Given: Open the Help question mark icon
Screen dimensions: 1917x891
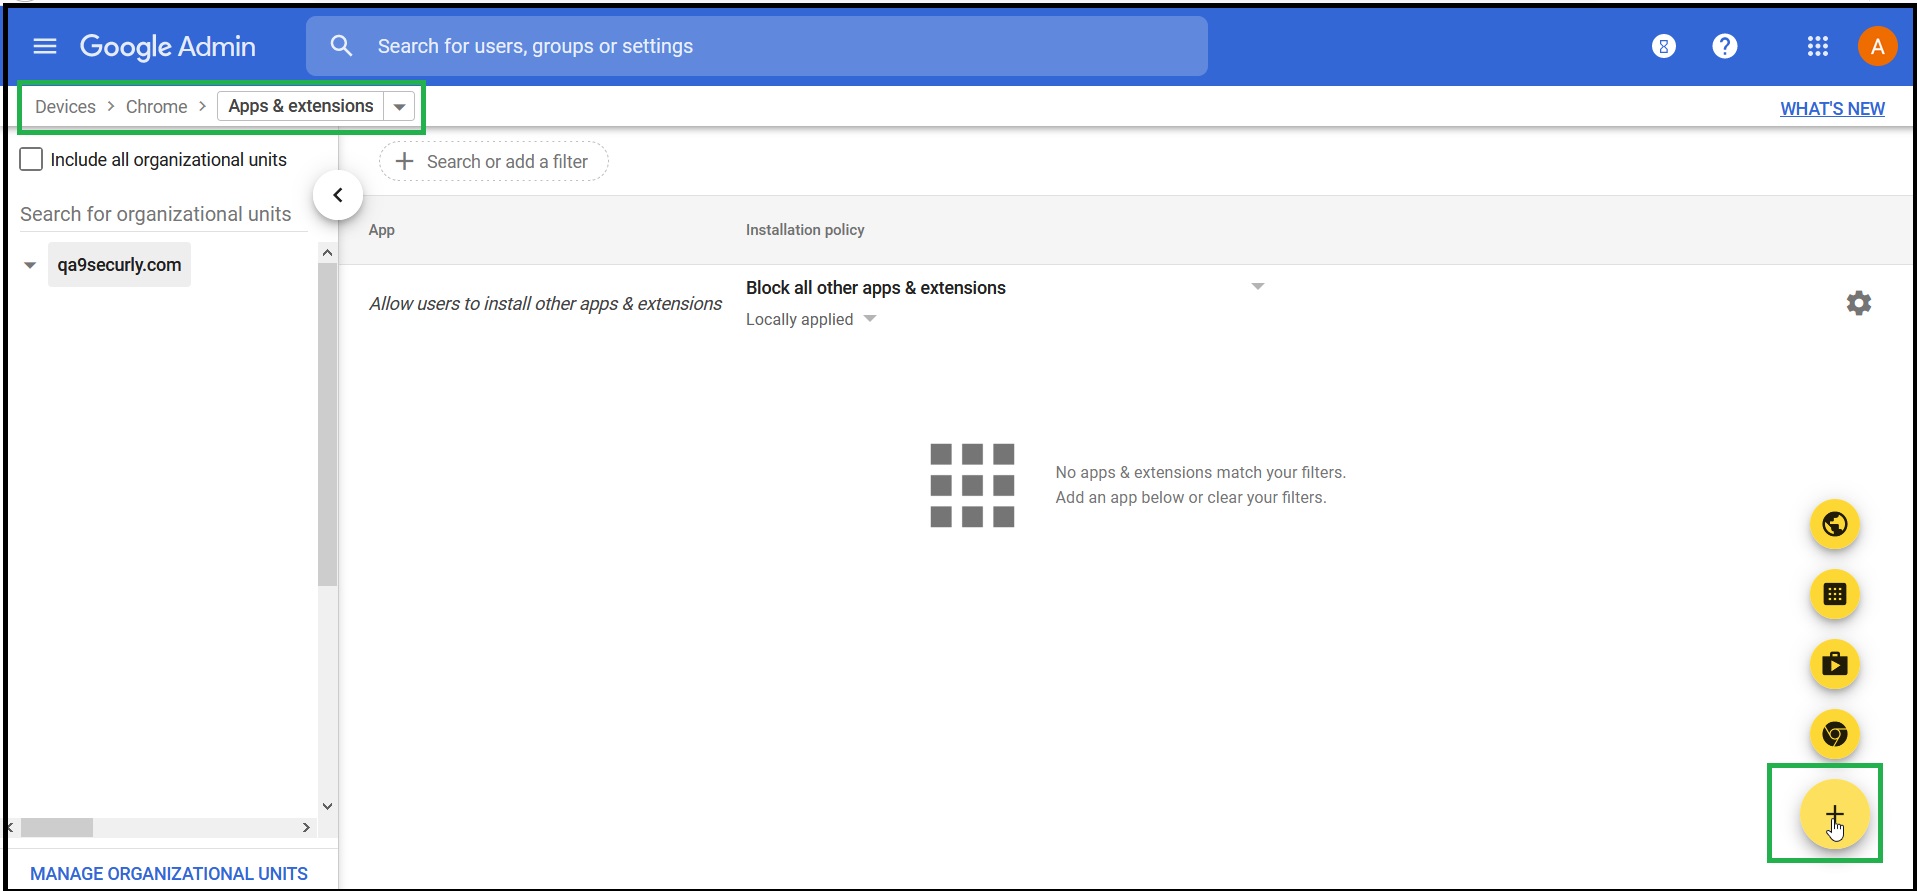Looking at the screenshot, I should pyautogui.click(x=1725, y=46).
